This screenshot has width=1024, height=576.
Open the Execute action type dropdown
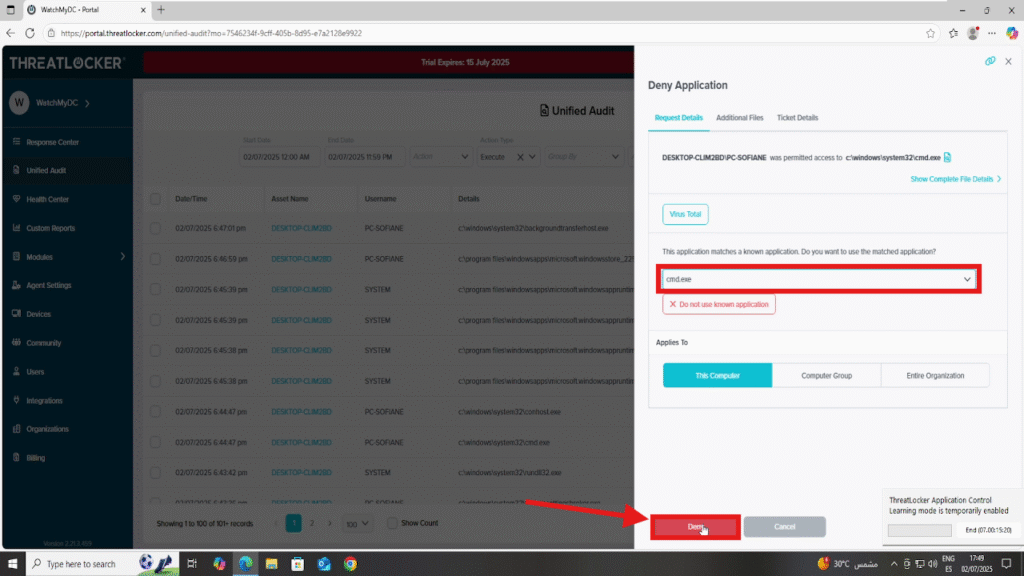[x=532, y=157]
